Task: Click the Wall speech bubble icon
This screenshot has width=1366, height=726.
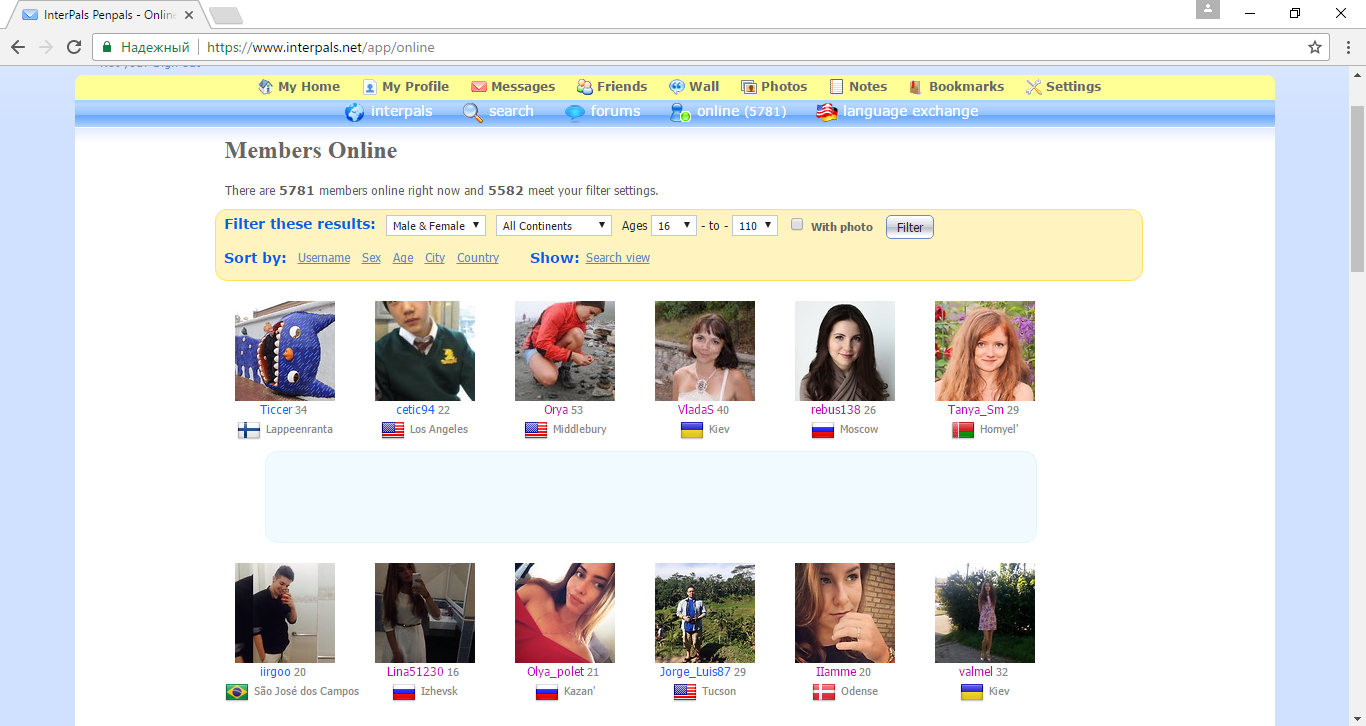Action: tap(677, 87)
